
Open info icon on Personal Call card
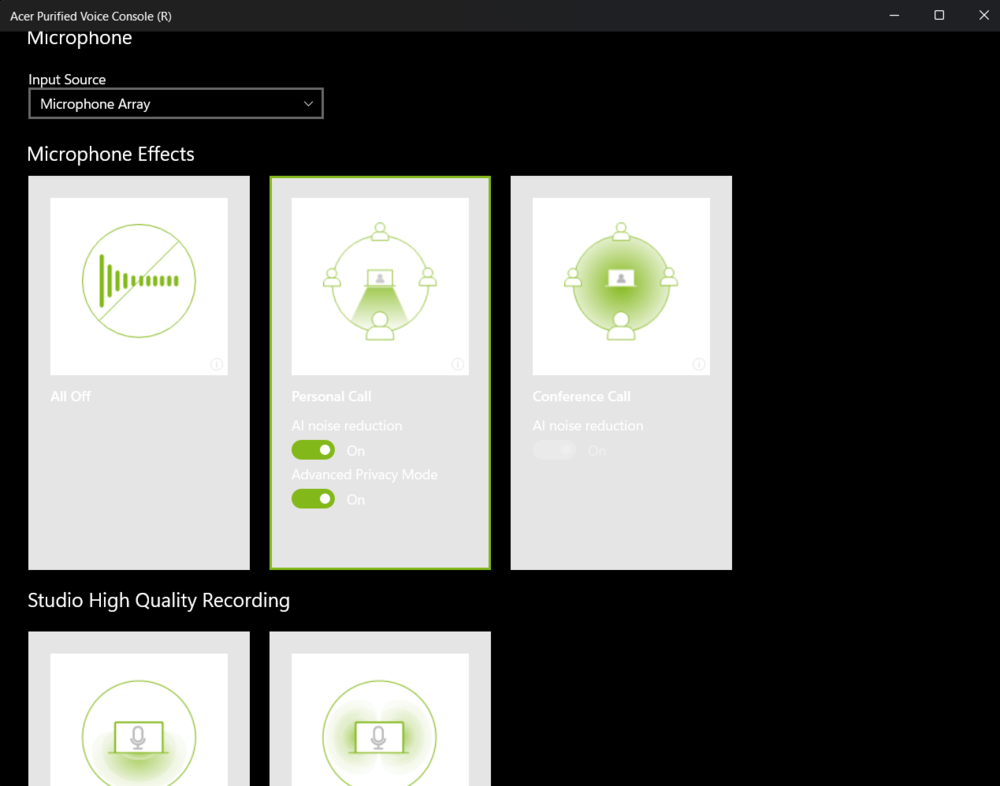coord(458,364)
